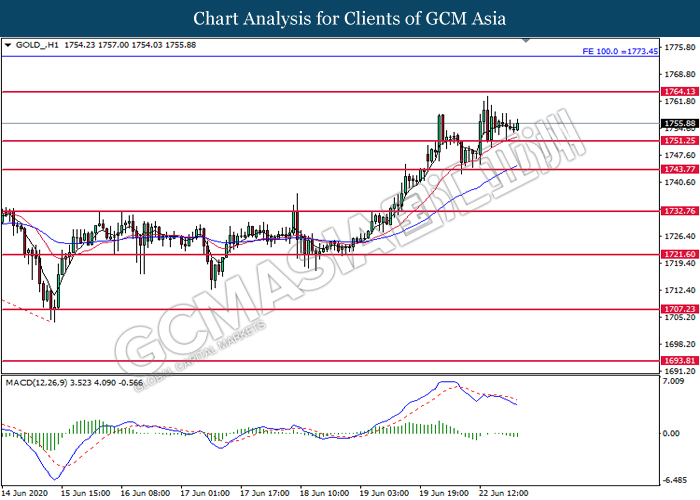Click the 1743.77 red price label
This screenshot has width=700, height=500.
(679, 169)
